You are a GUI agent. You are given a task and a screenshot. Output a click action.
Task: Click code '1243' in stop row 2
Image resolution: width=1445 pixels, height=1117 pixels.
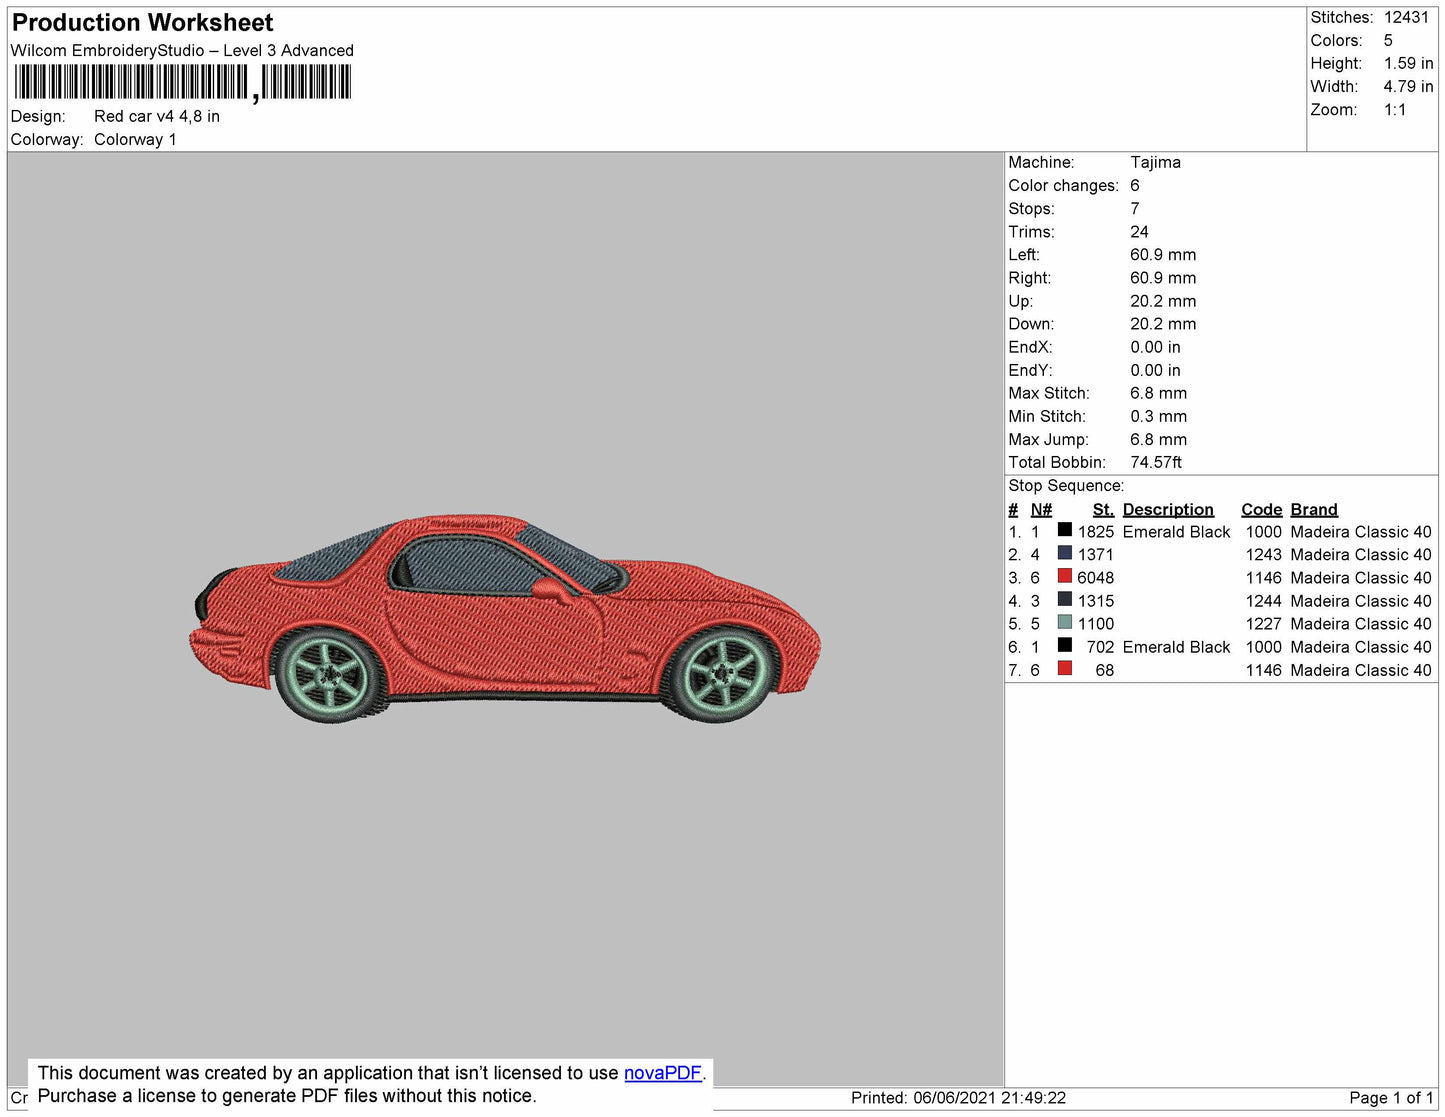1263,555
